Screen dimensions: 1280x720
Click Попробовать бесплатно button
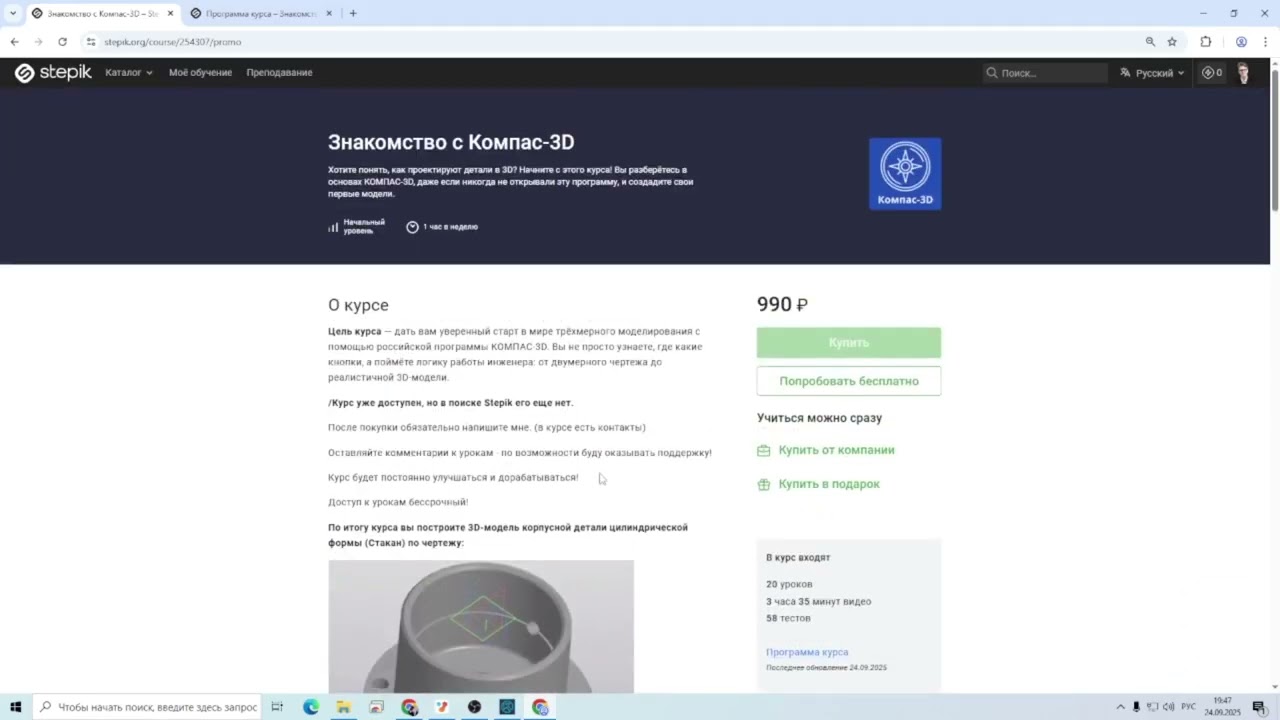point(849,381)
